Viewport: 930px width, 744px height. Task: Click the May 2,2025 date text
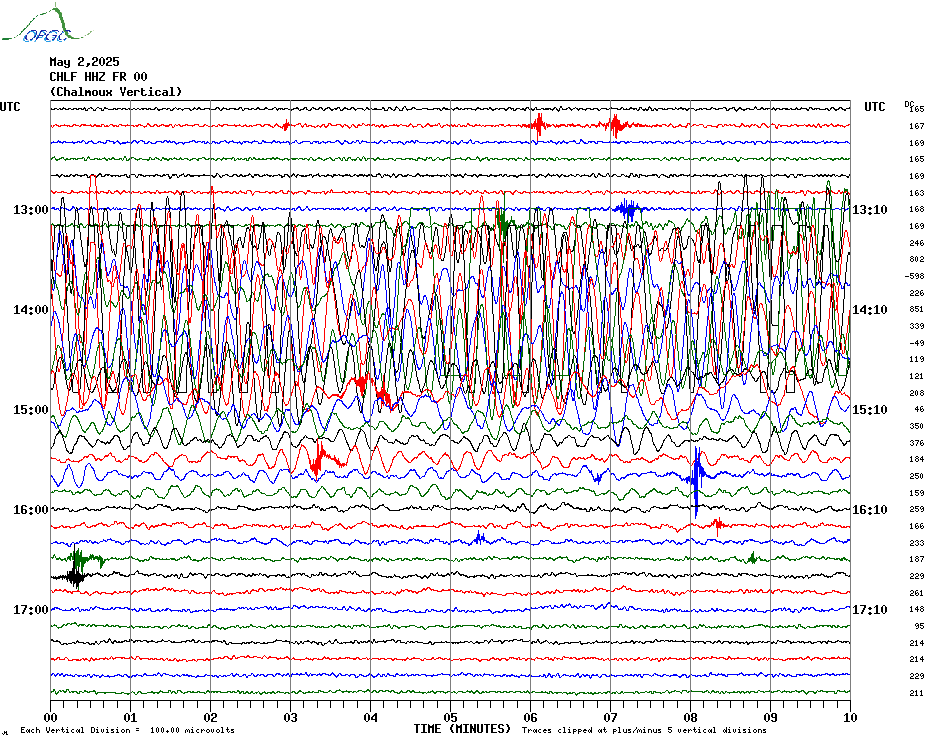[84, 62]
